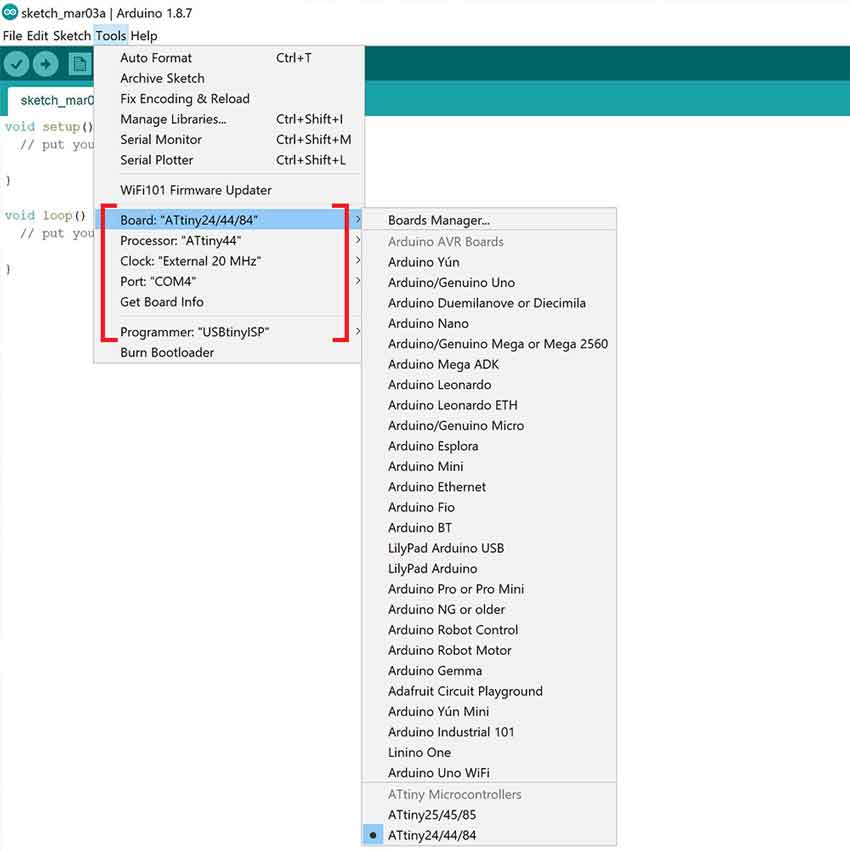The width and height of the screenshot is (850, 850).
Task: Click the New sketch toolbar icon
Action: (80, 65)
